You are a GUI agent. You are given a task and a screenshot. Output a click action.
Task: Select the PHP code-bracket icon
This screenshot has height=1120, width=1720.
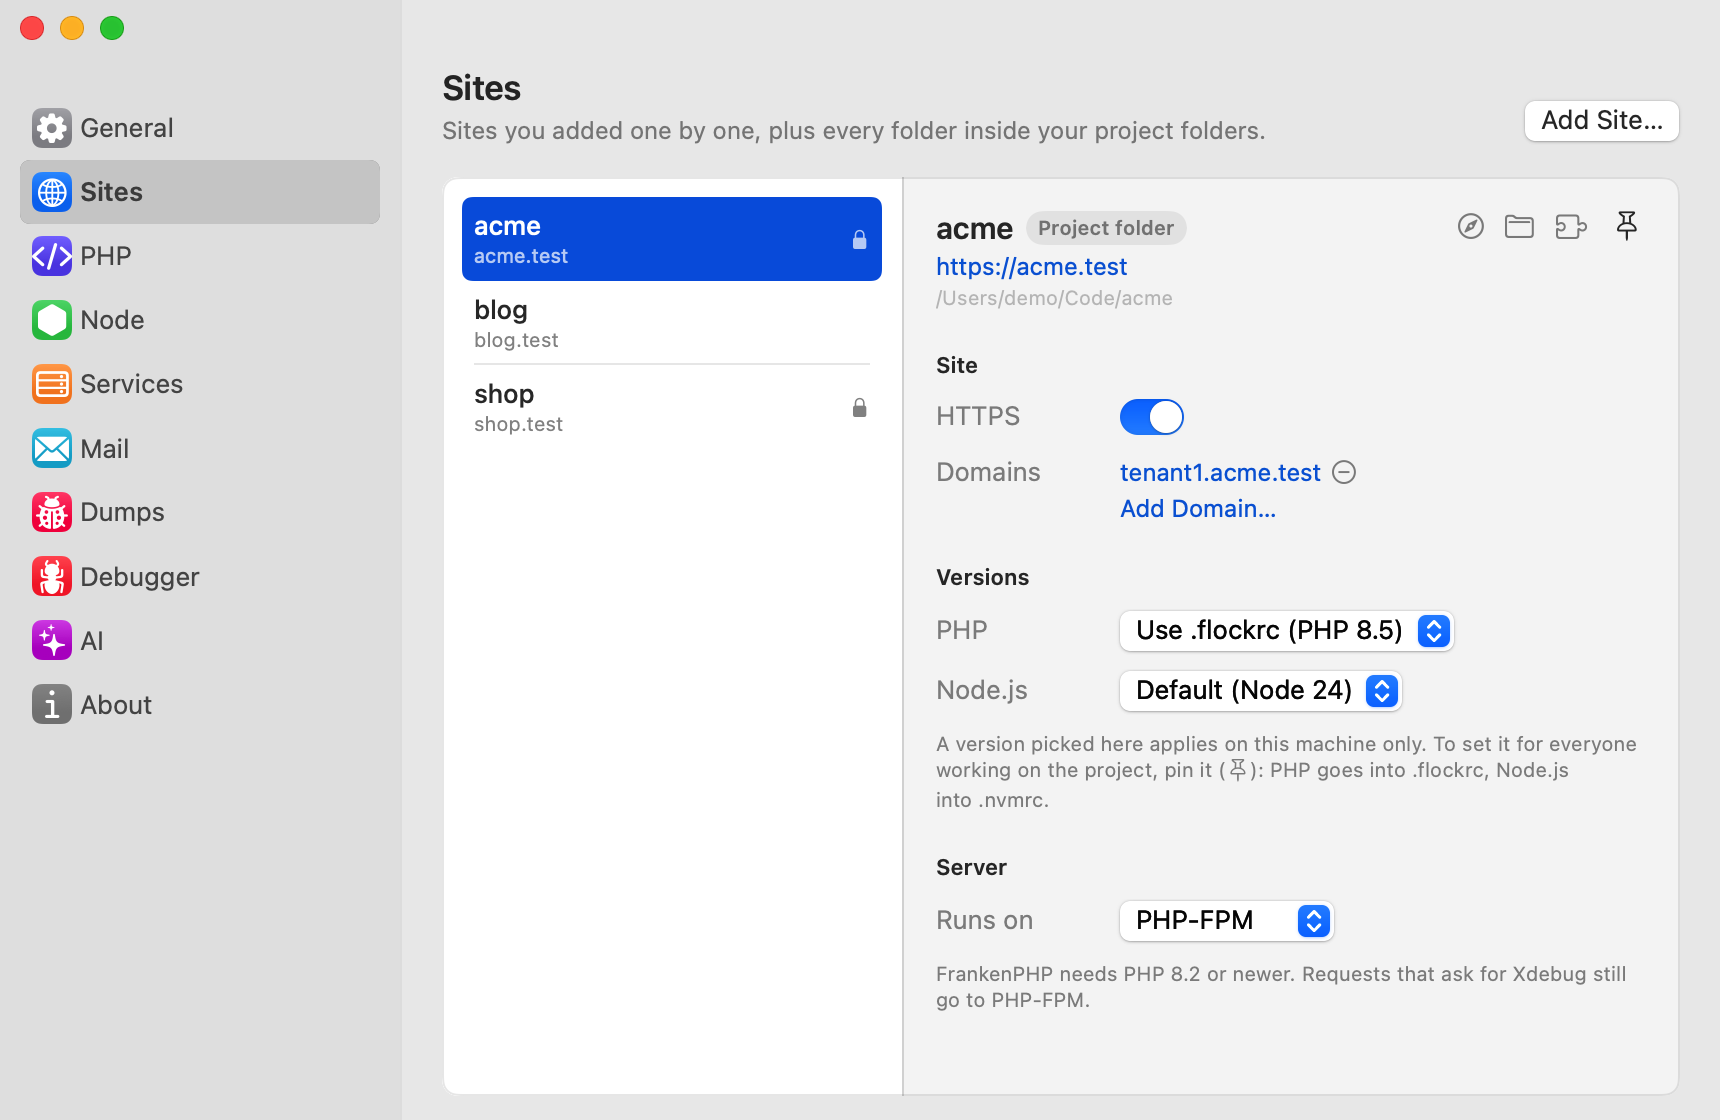[51, 256]
